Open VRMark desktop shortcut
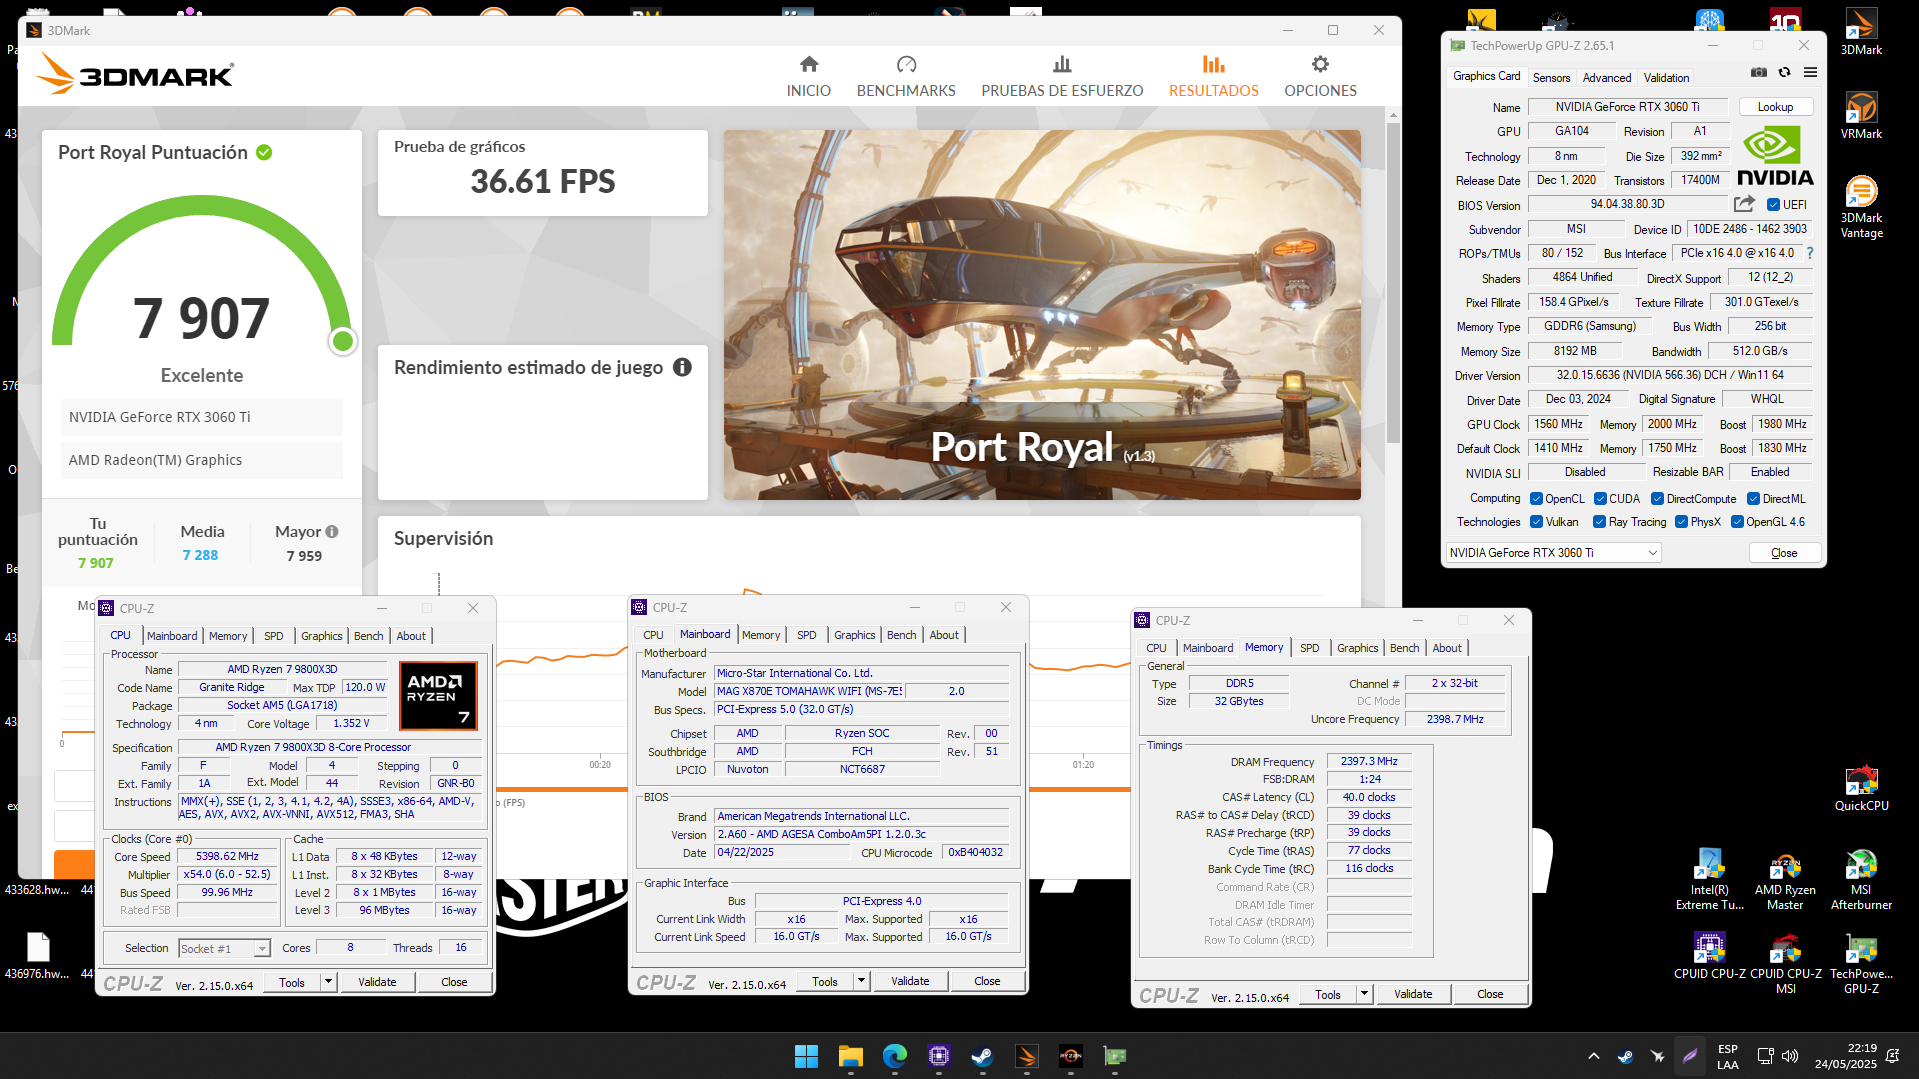 pos(1861,115)
